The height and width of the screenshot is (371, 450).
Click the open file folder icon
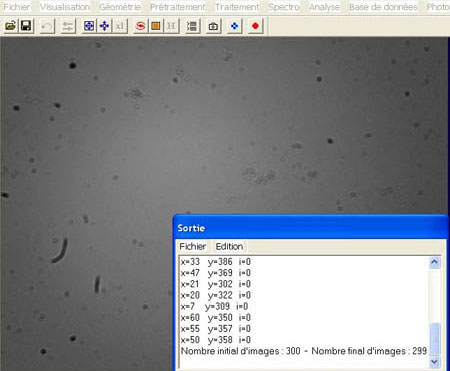tap(11, 26)
